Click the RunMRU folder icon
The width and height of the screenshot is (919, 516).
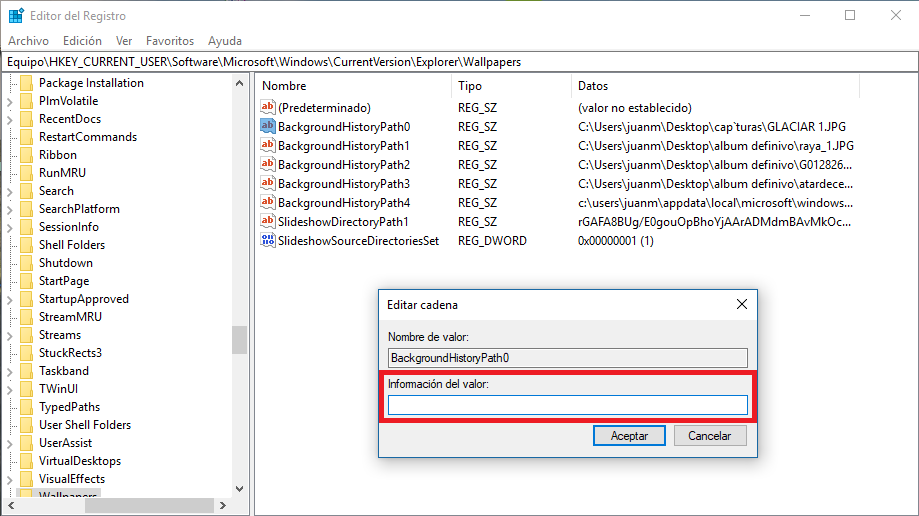click(x=26, y=172)
